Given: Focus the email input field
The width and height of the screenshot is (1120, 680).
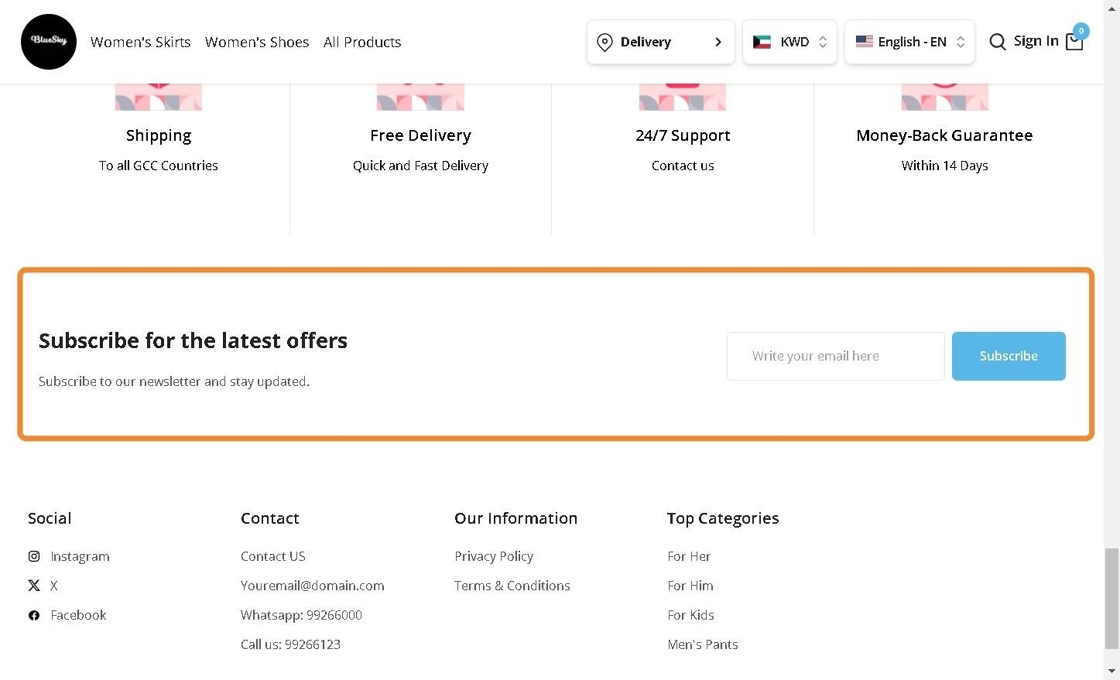Looking at the screenshot, I should point(835,356).
